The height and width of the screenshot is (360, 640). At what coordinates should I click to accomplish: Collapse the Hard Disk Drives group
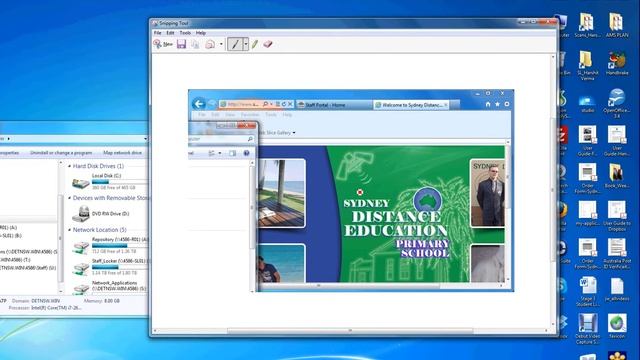[x=69, y=166]
